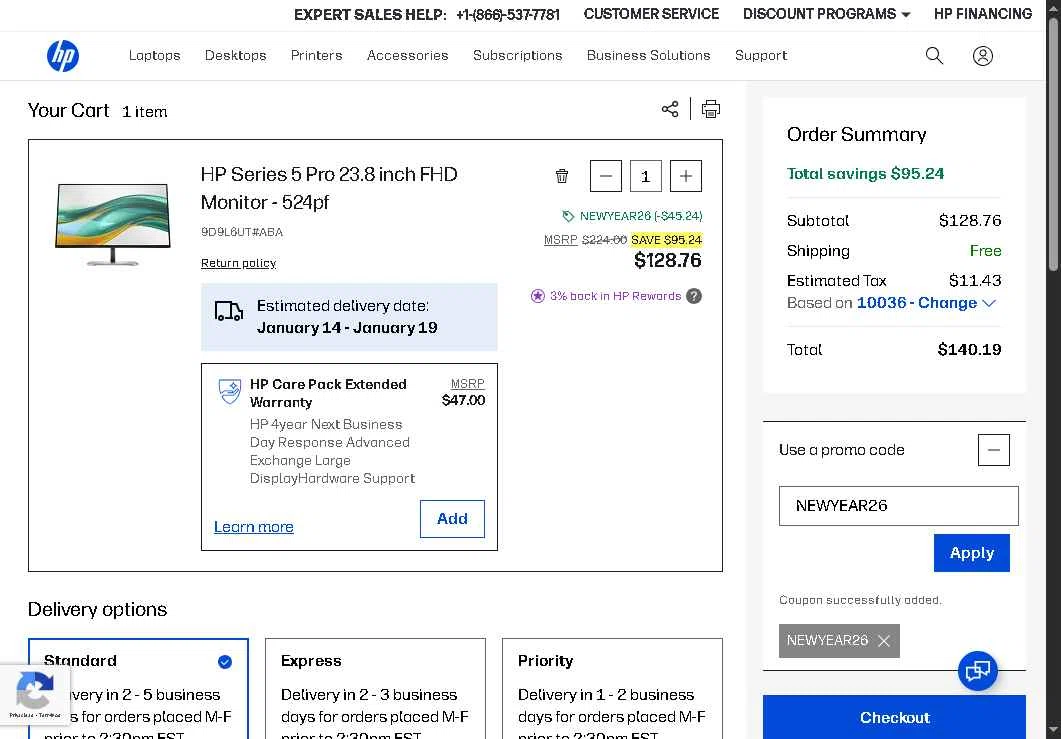The width and height of the screenshot is (1061, 739).
Task: Open the HP Series 5 Pro monitor title
Action: pyautogui.click(x=329, y=188)
